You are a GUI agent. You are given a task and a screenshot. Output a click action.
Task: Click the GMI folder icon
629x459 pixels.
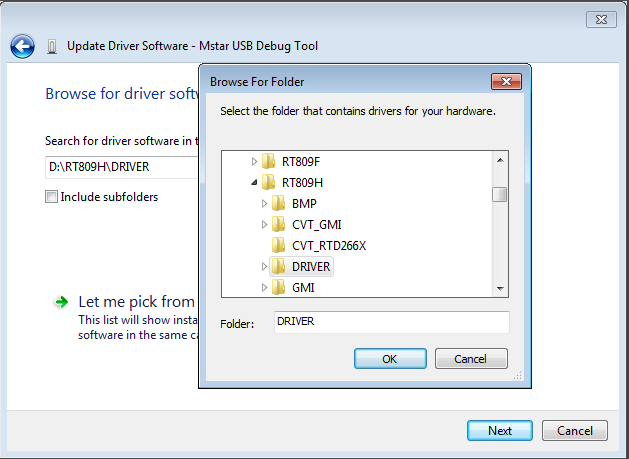pos(278,287)
